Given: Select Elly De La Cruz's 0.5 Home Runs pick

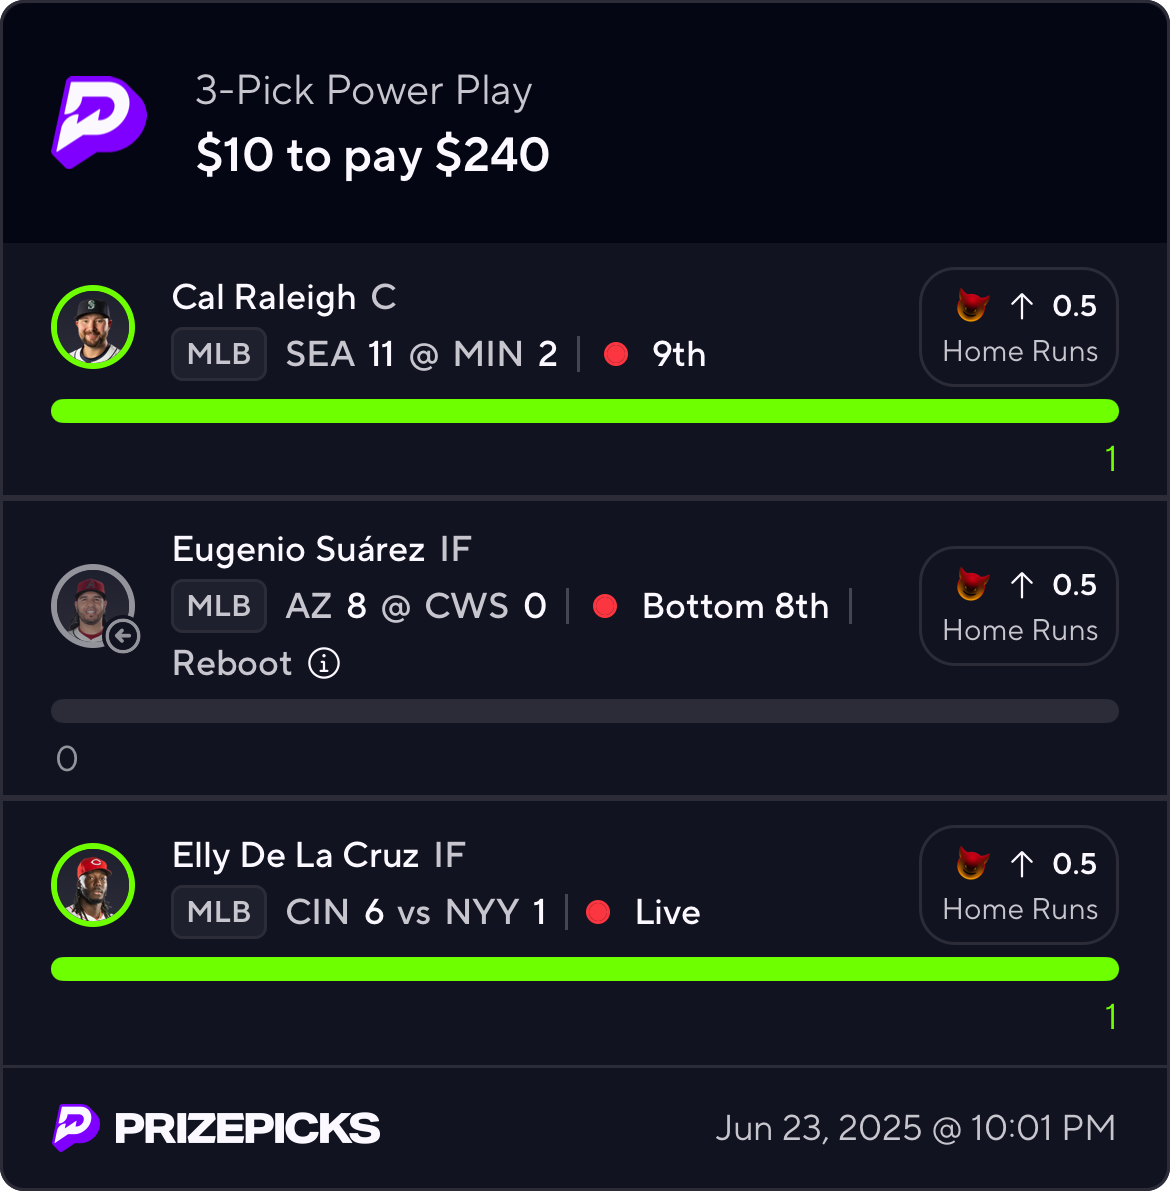Looking at the screenshot, I should [x=1018, y=885].
